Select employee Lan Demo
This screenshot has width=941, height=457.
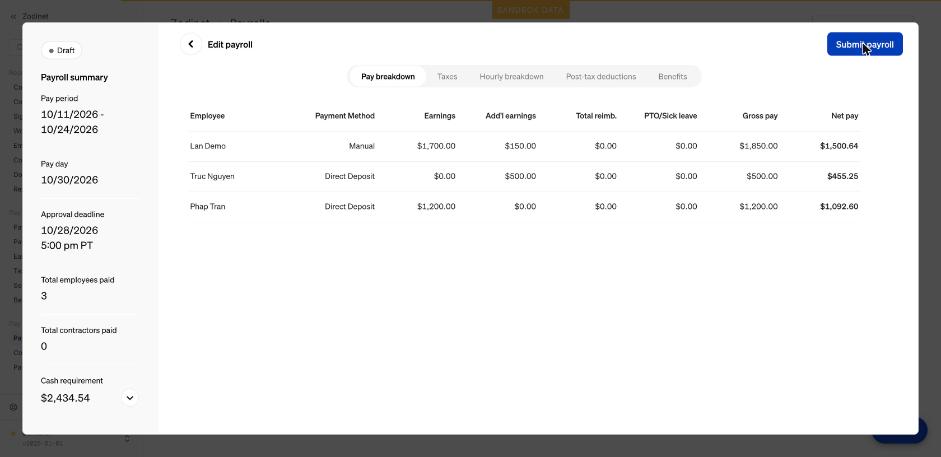click(208, 146)
